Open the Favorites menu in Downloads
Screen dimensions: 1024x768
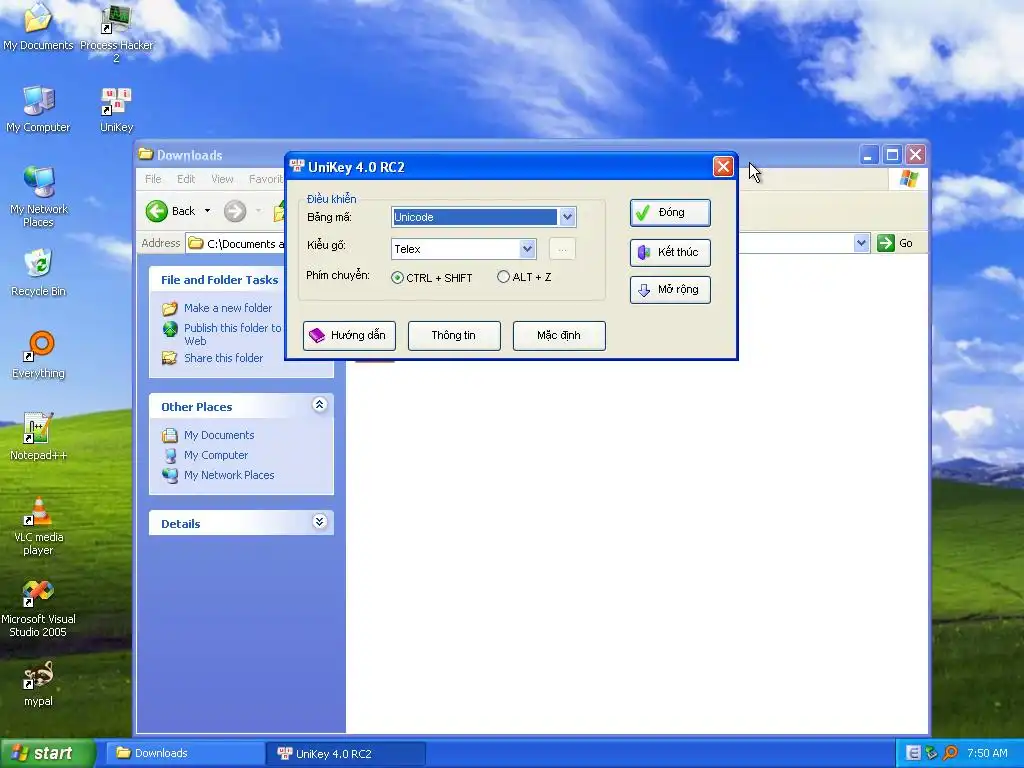pyautogui.click(x=266, y=179)
